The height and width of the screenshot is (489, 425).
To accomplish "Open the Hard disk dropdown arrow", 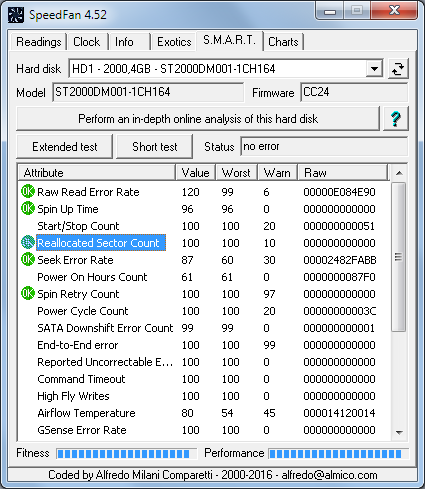I will coord(374,69).
